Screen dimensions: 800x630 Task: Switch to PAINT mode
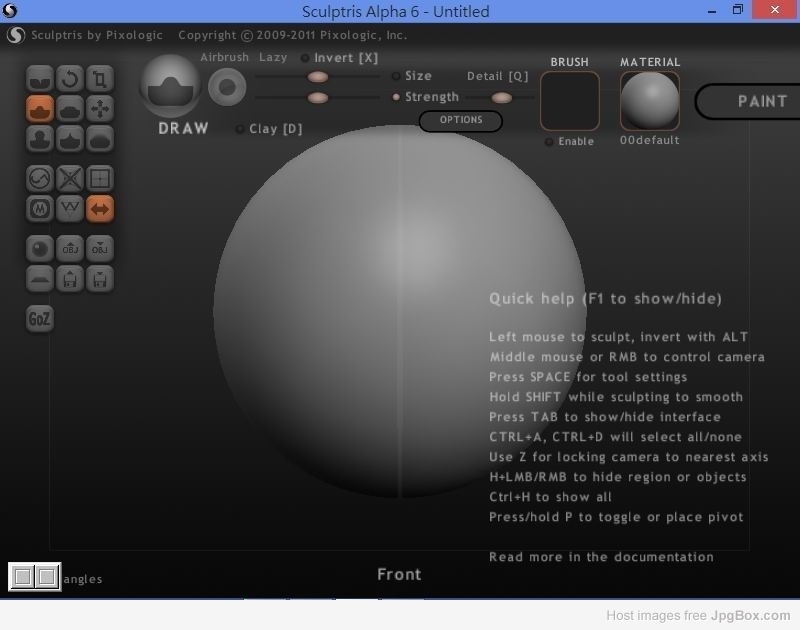point(760,101)
